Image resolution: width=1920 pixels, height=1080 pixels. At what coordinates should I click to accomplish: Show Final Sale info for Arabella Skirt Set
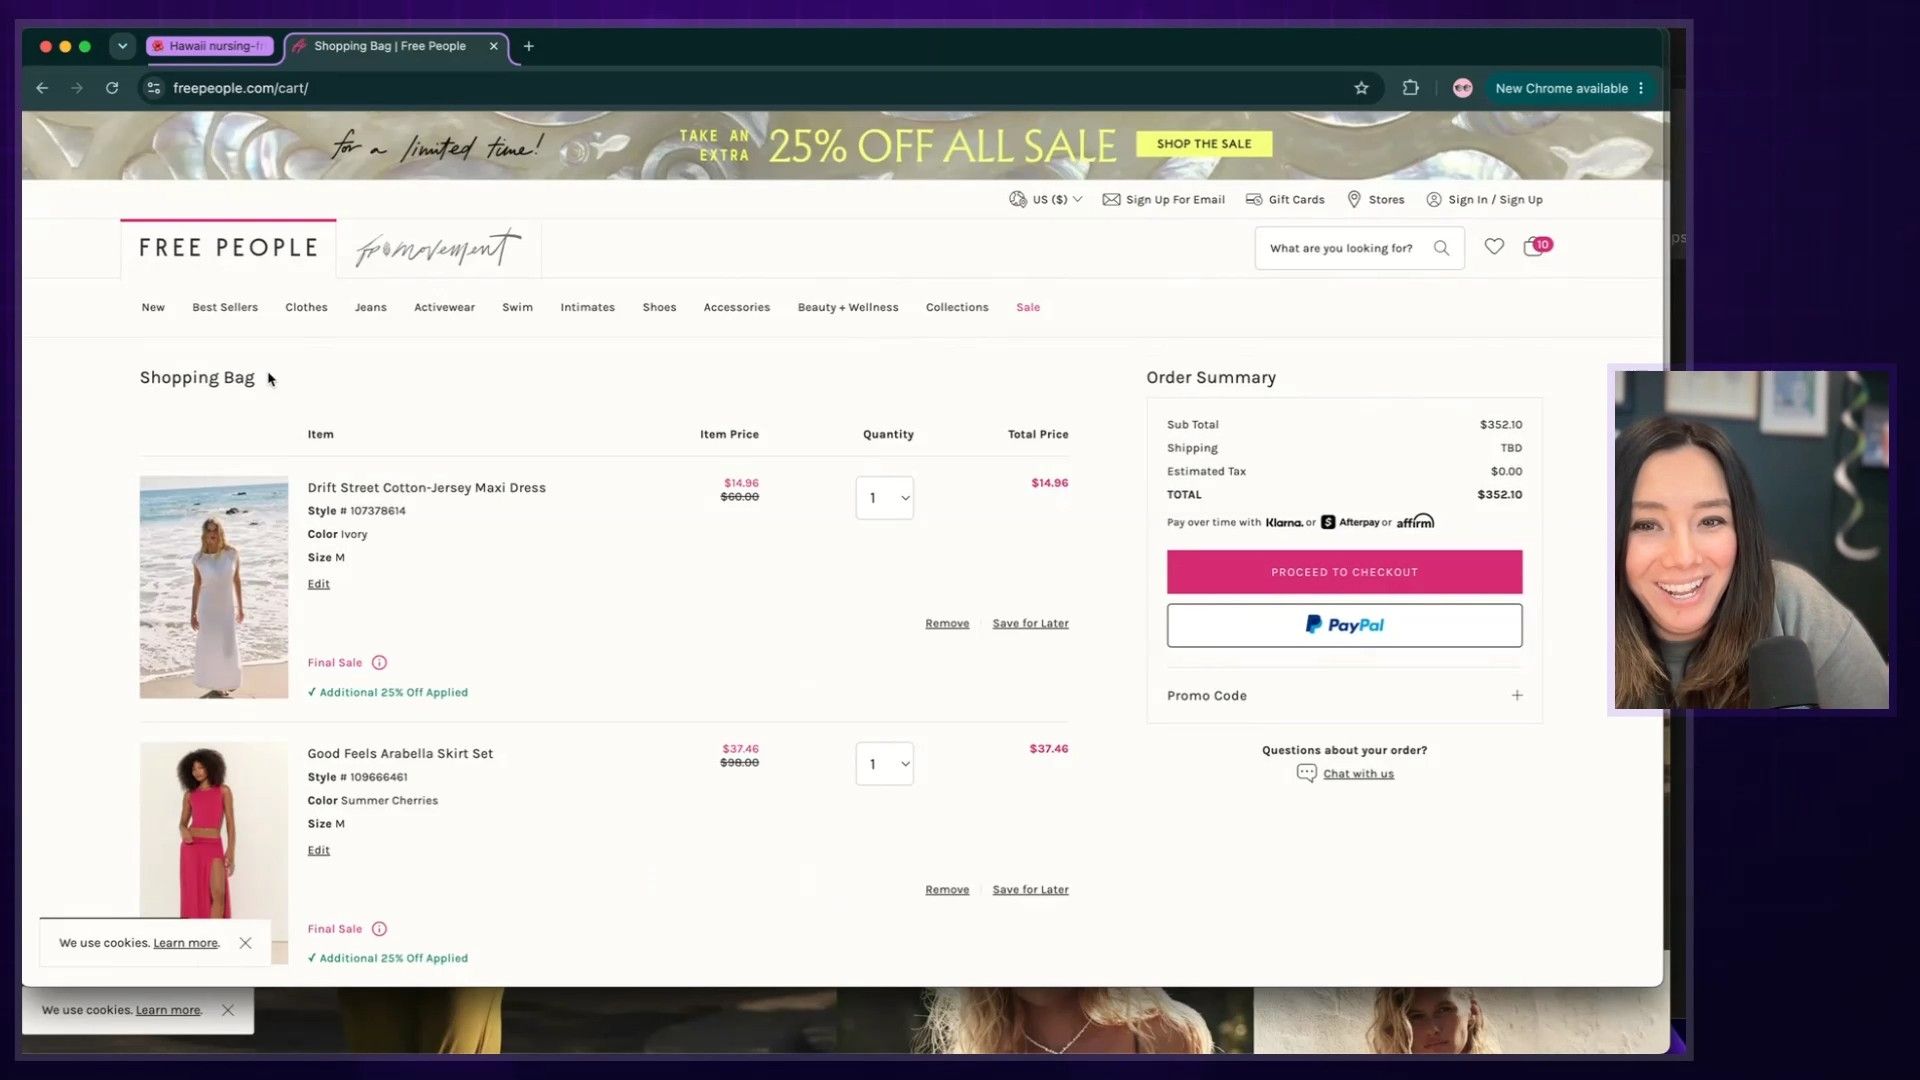tap(379, 929)
